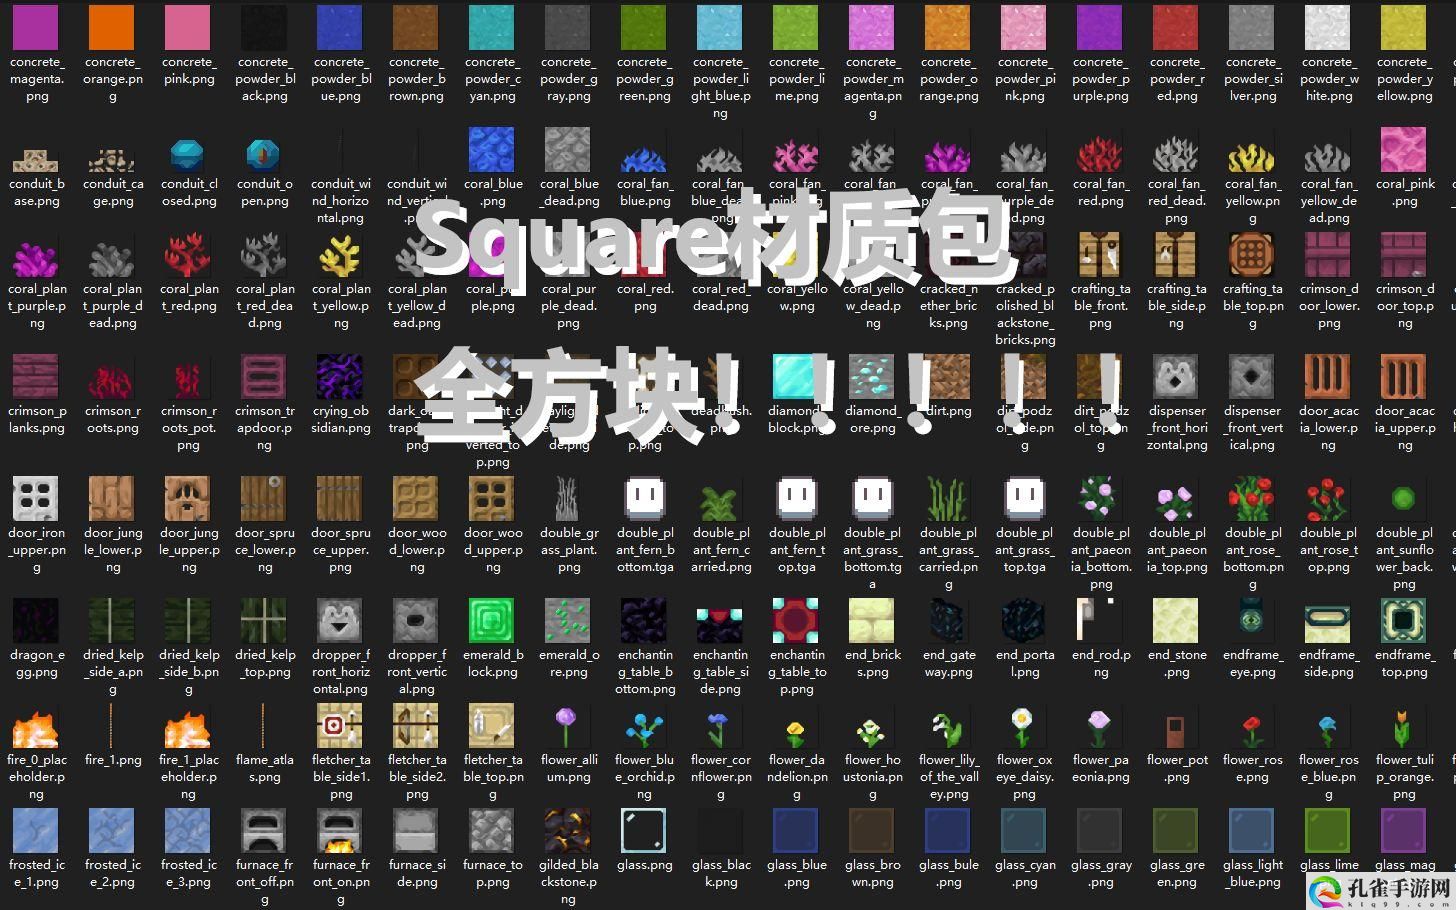Select concrete_powder_yellow.png icon
This screenshot has height=910, width=1456.
coord(1404,27)
